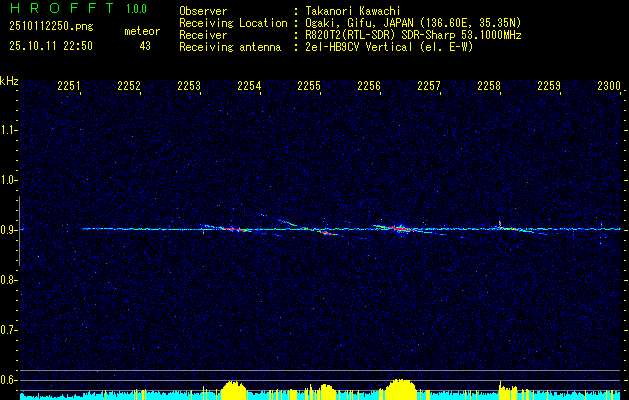This screenshot has height=400, width=629.
Task: Click the HROFFT title text
Action: [x=62, y=9]
